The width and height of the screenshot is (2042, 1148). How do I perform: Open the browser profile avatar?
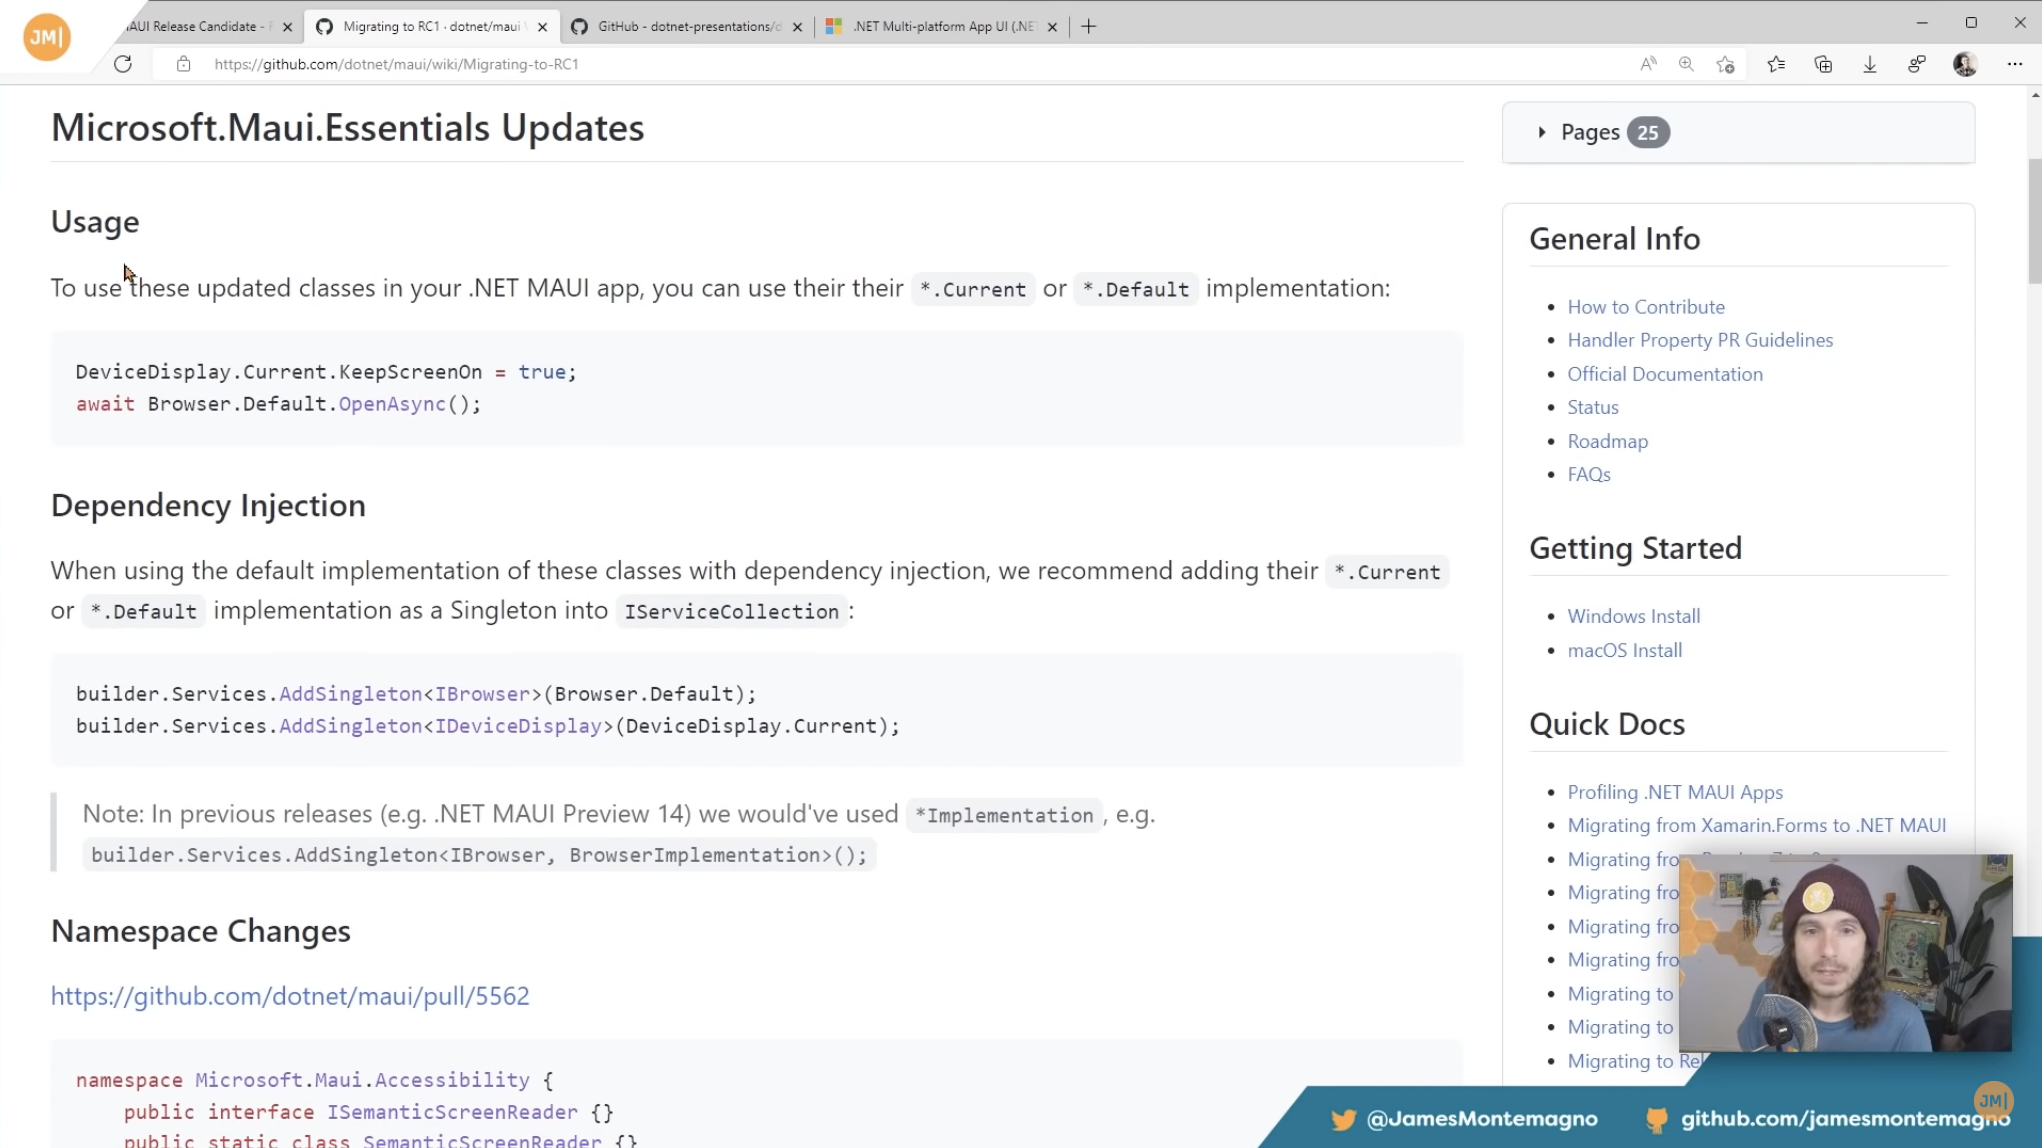click(1965, 64)
